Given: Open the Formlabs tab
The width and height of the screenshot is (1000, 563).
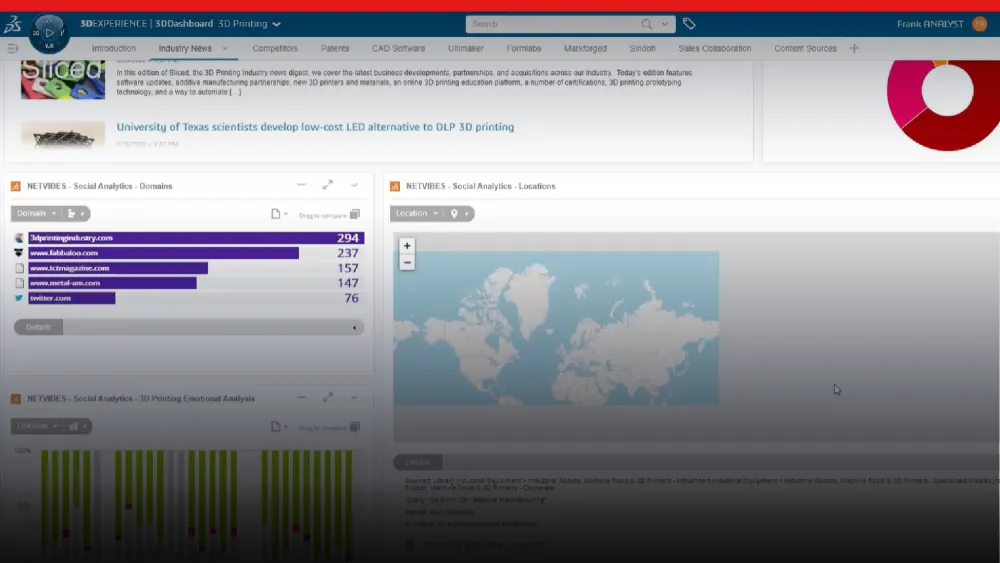Looking at the screenshot, I should pyautogui.click(x=524, y=48).
